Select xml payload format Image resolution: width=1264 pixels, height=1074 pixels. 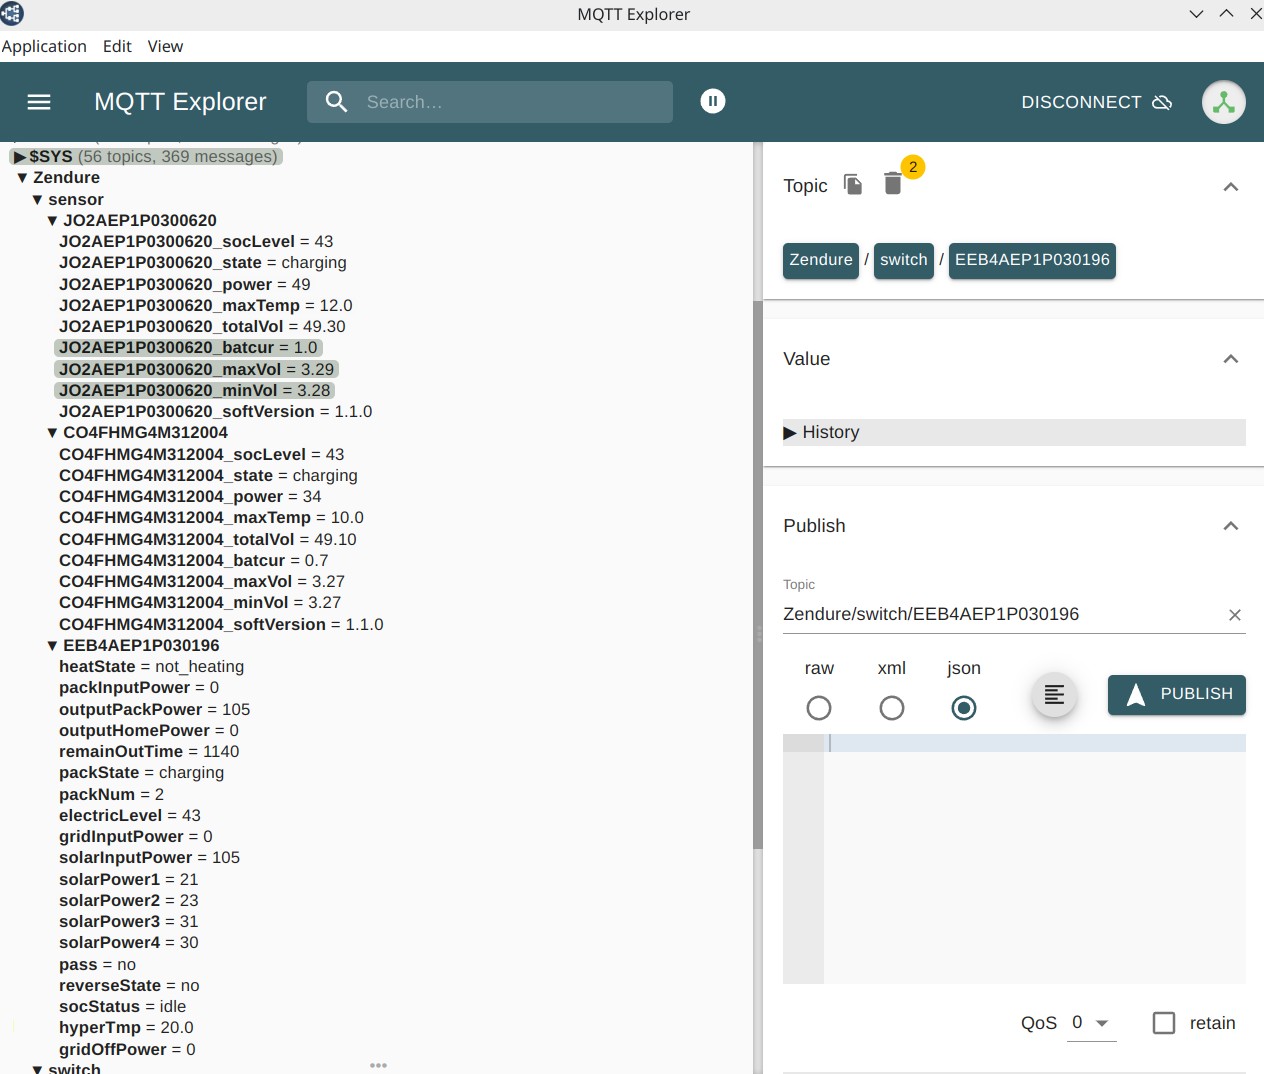pos(892,708)
